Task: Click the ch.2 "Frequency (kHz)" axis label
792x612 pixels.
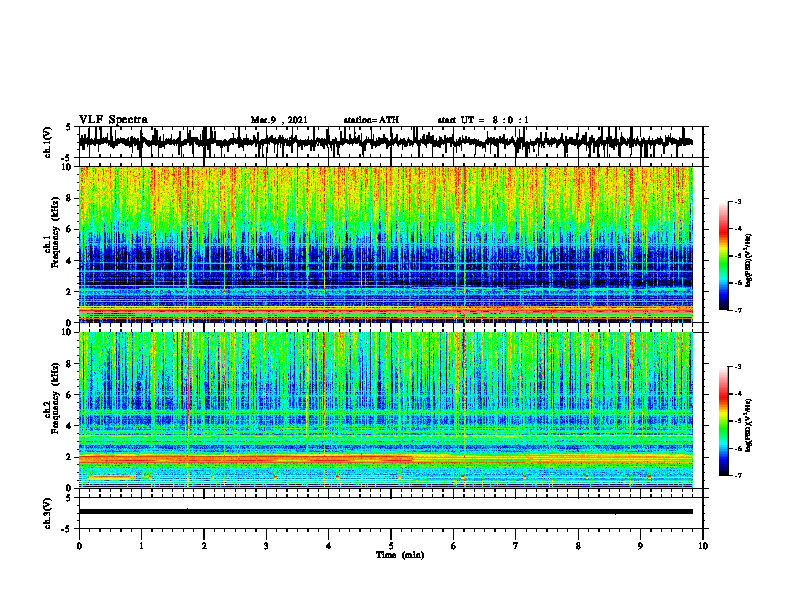Action: click(55, 398)
